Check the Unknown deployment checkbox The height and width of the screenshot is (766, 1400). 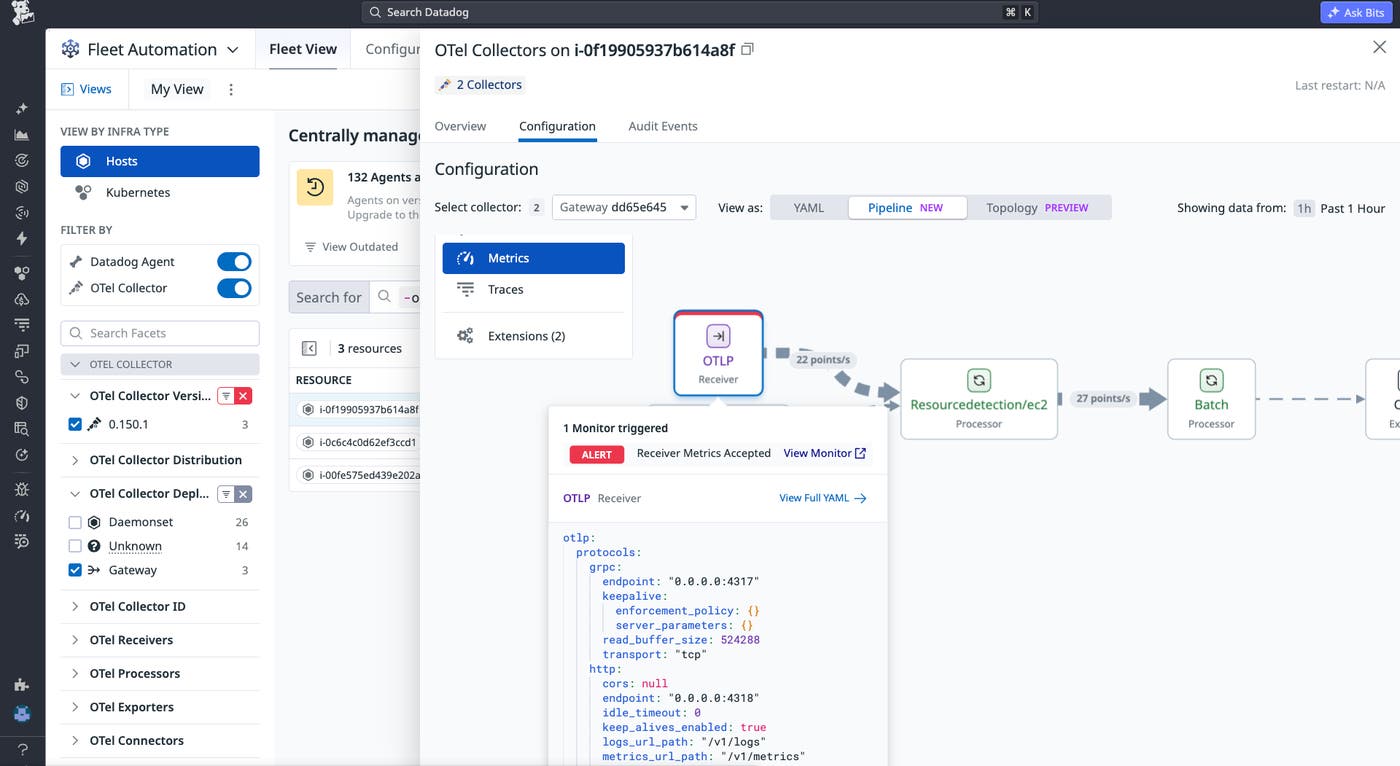(x=75, y=546)
